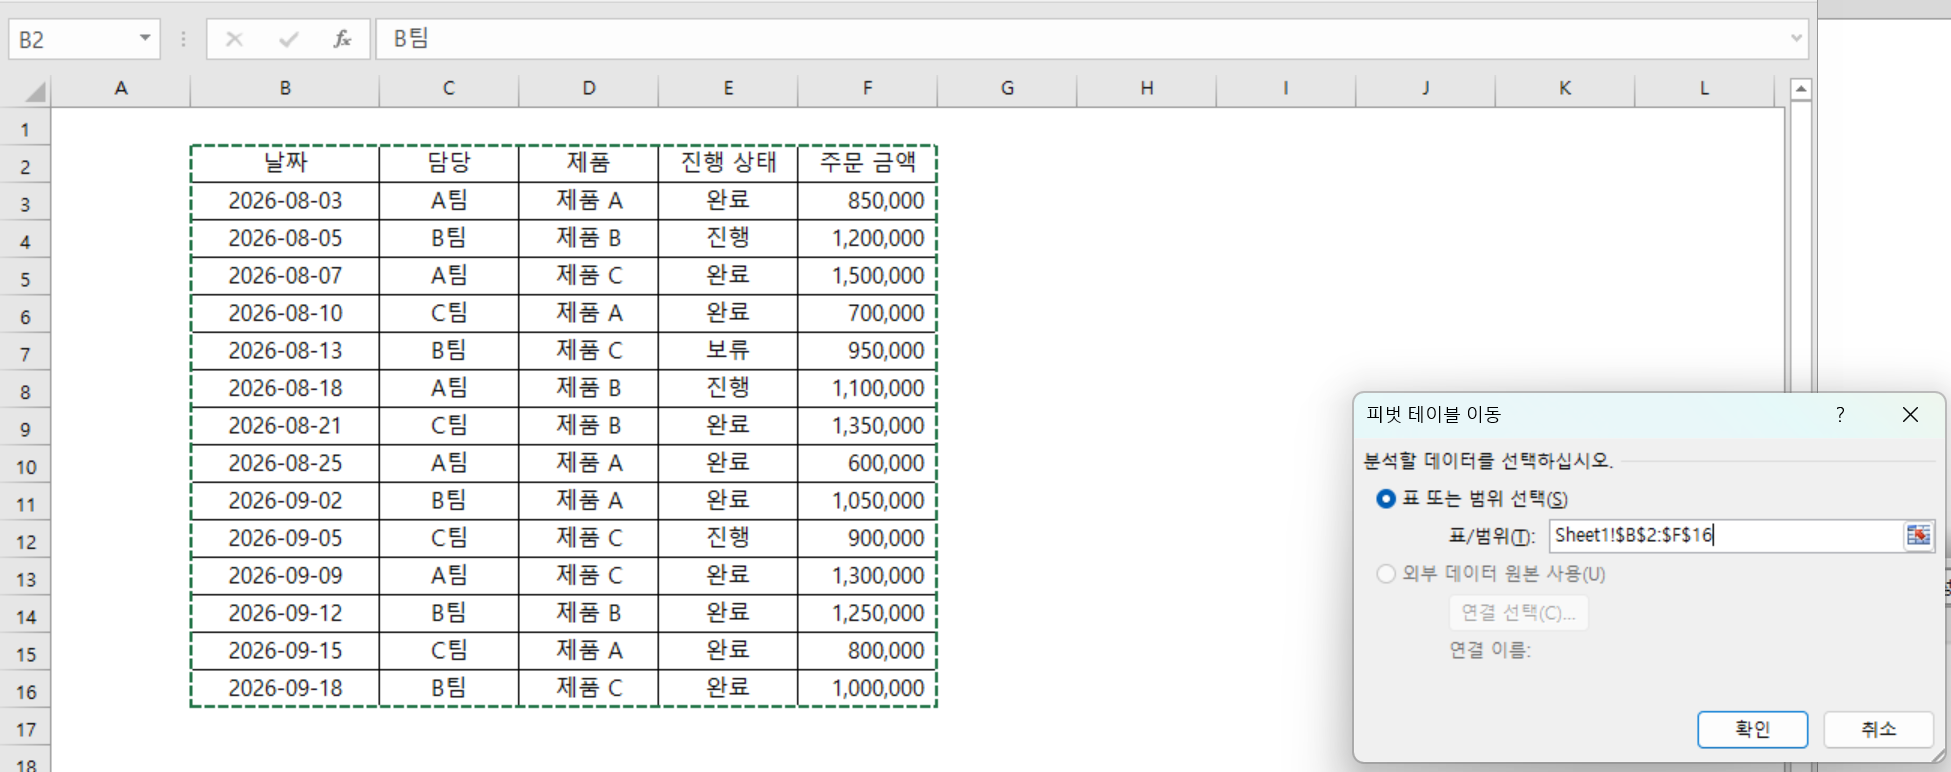The height and width of the screenshot is (772, 1951).
Task: Click the cancel (X) formula bar icon
Action: pos(234,39)
